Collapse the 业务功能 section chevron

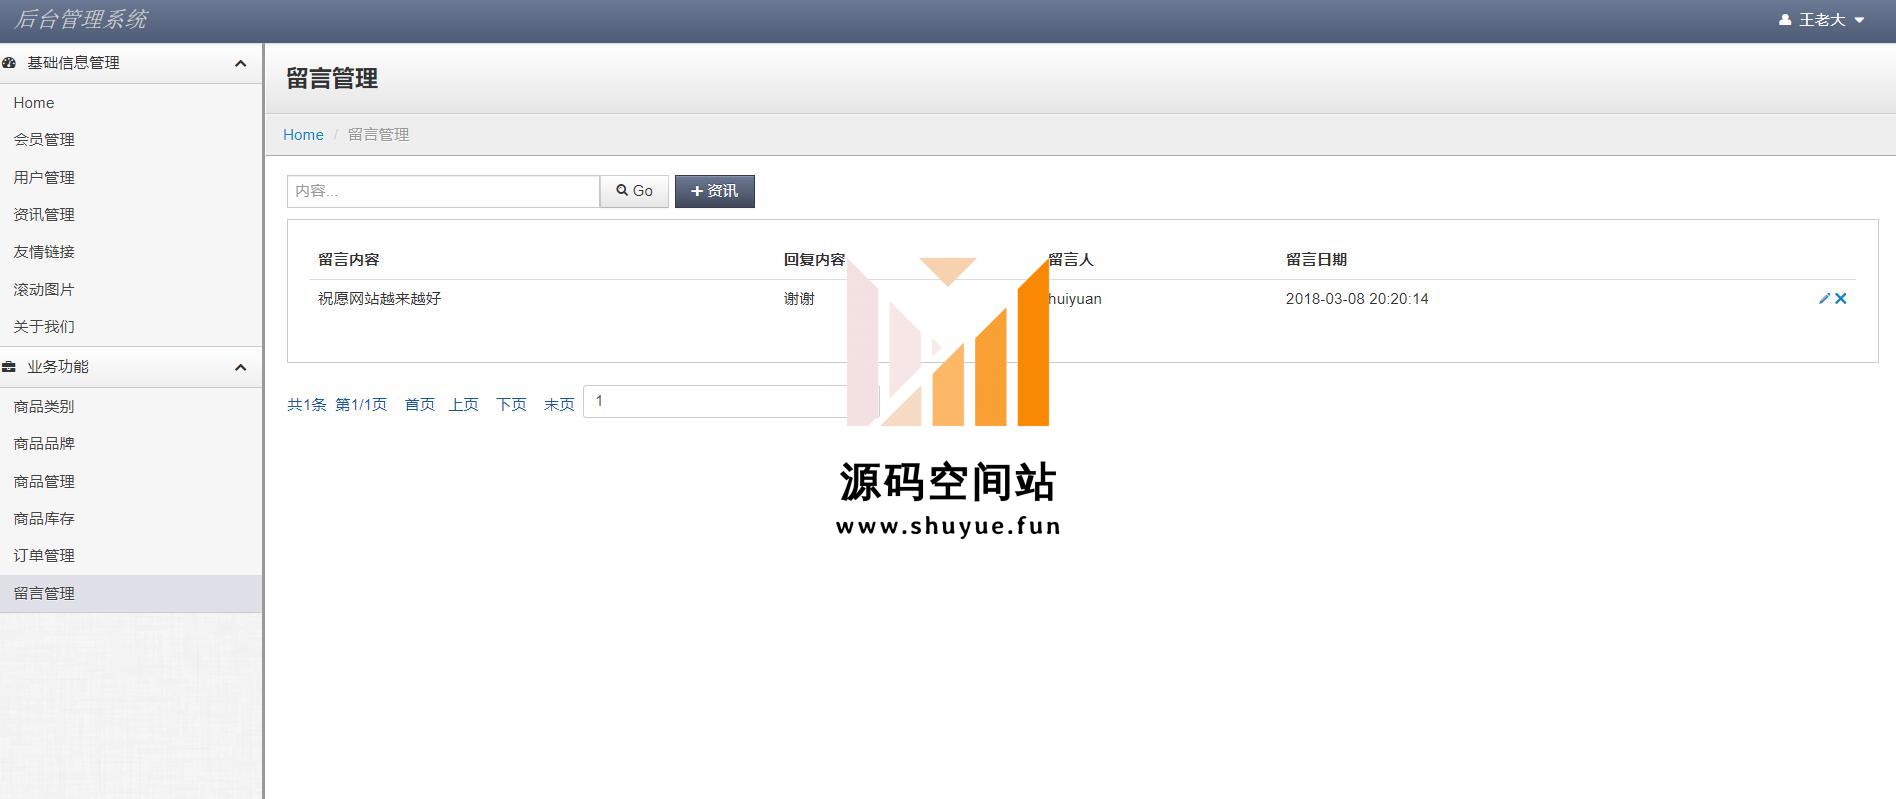pyautogui.click(x=240, y=367)
